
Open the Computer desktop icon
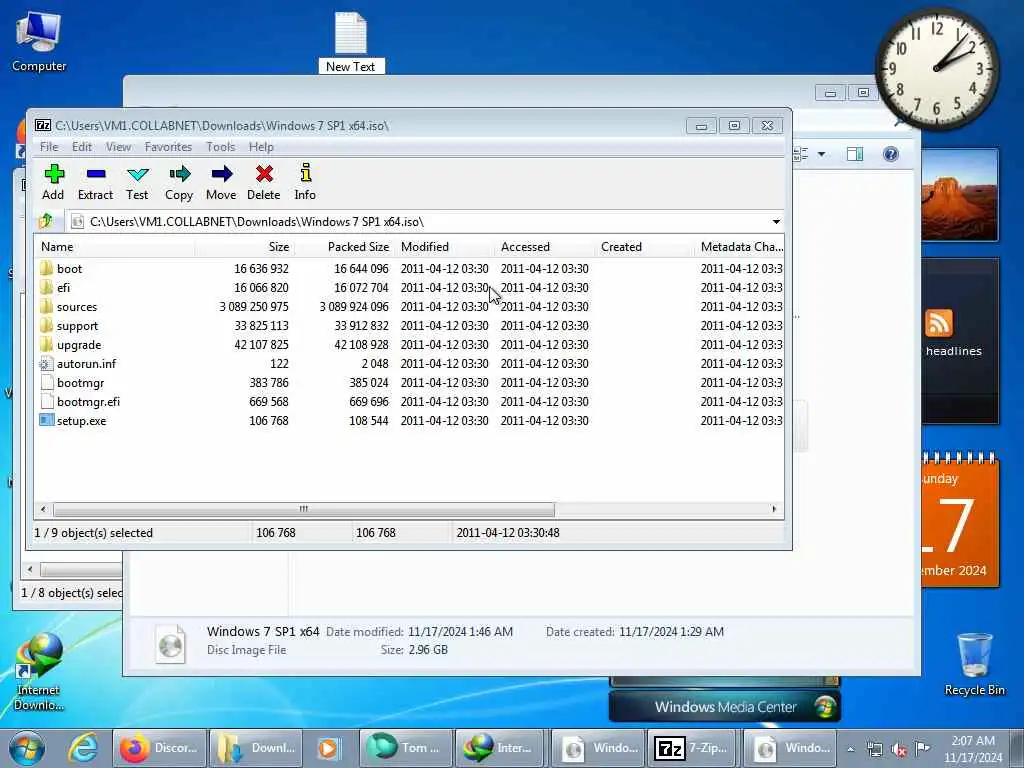pyautogui.click(x=39, y=42)
